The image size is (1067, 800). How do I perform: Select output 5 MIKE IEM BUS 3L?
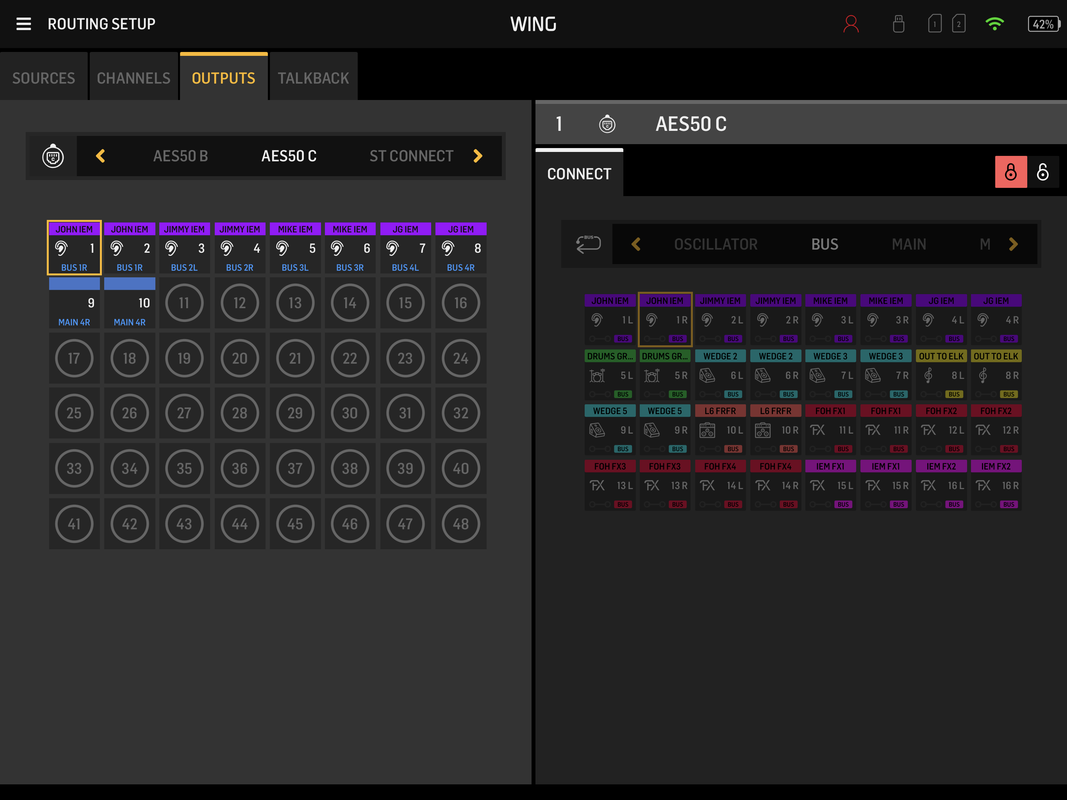point(295,248)
